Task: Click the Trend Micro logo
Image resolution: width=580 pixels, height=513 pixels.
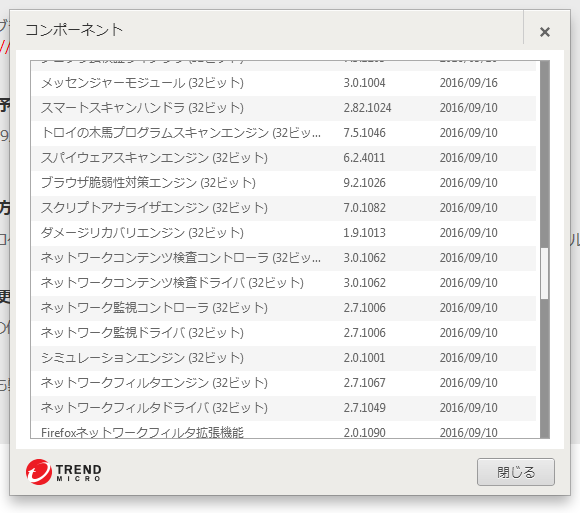Action: [64, 472]
